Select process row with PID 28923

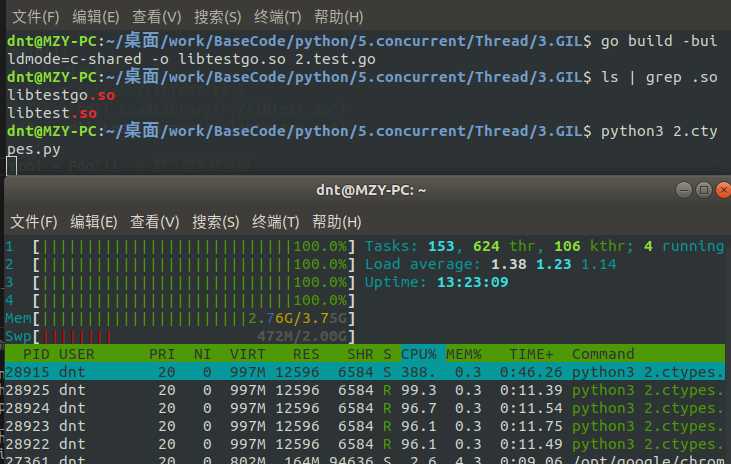365,426
